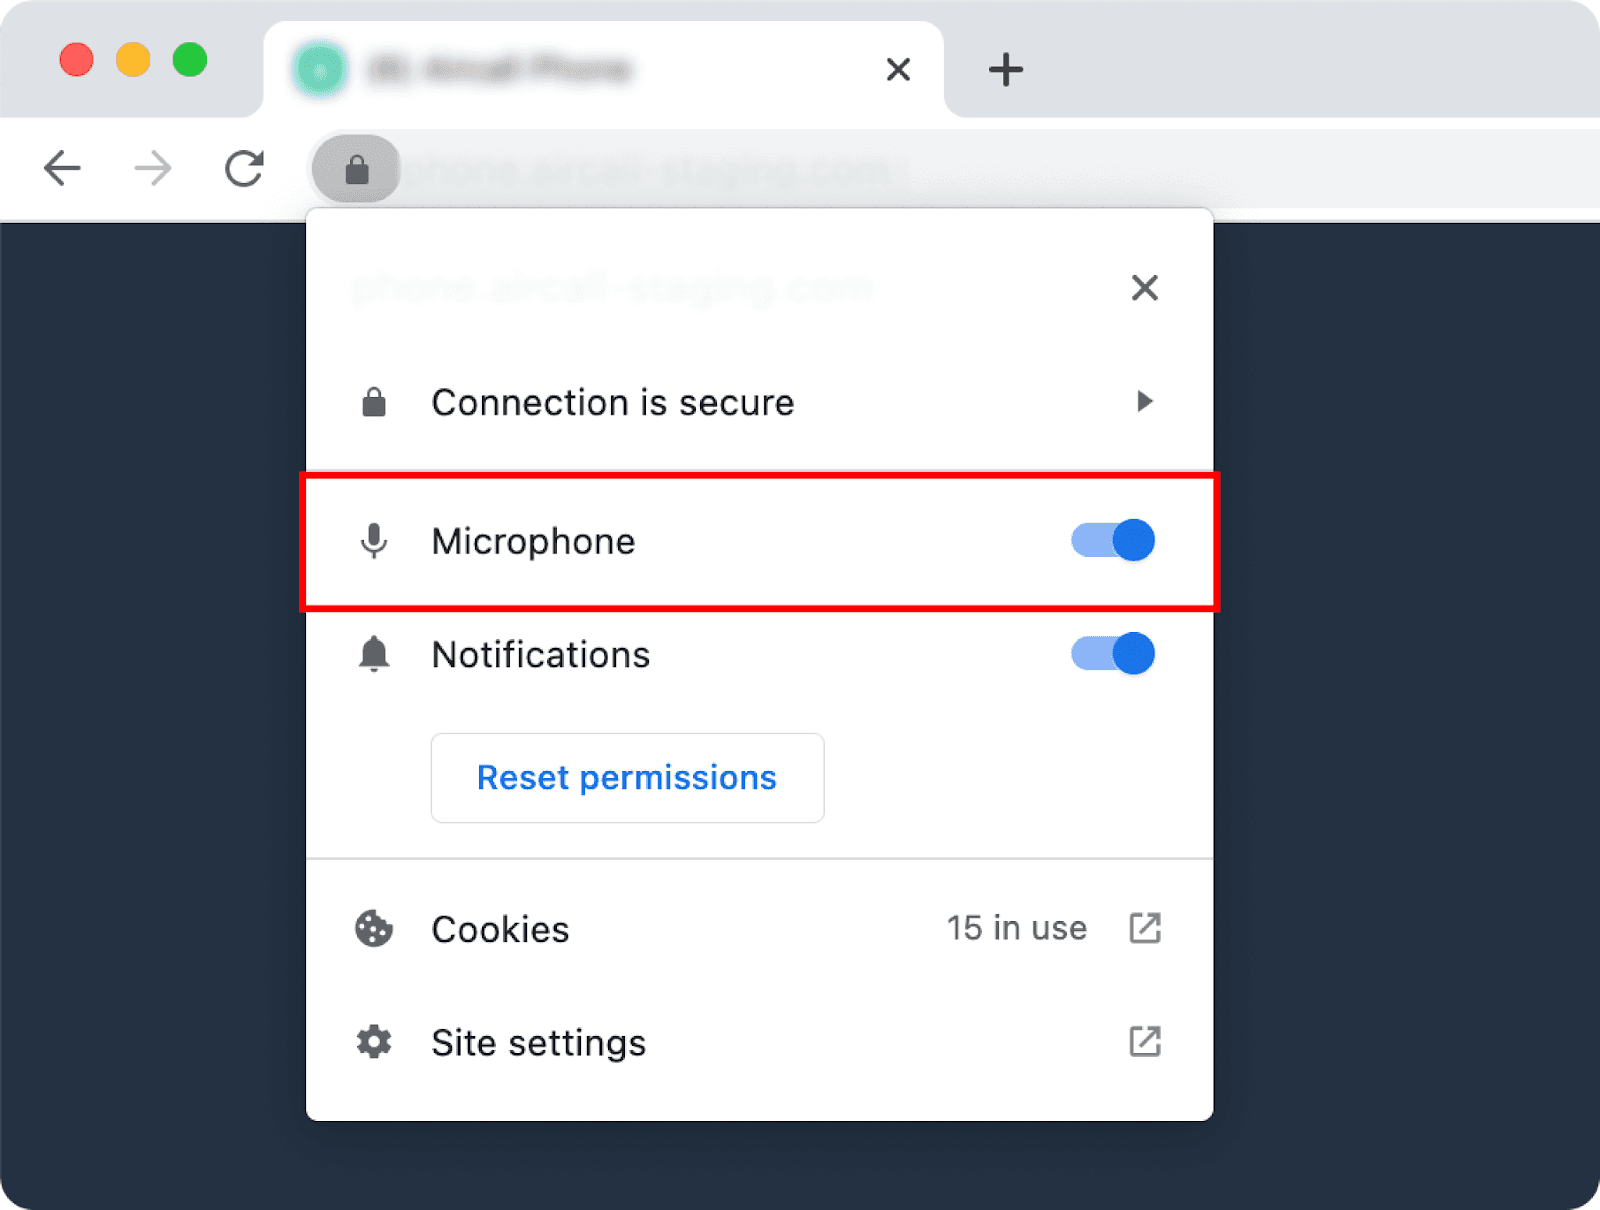Open Site settings
1600x1210 pixels.
pos(537,1042)
